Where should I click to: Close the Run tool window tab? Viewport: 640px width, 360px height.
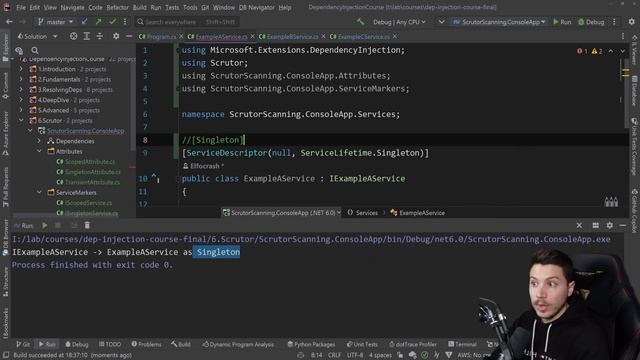[x=579, y=225]
